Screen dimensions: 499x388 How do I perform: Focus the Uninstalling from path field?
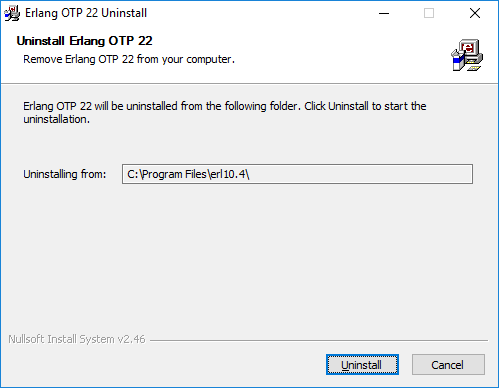point(297,174)
